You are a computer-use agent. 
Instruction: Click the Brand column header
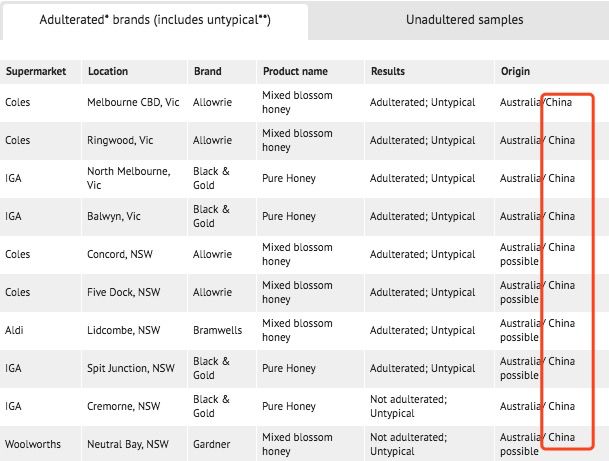tap(207, 72)
